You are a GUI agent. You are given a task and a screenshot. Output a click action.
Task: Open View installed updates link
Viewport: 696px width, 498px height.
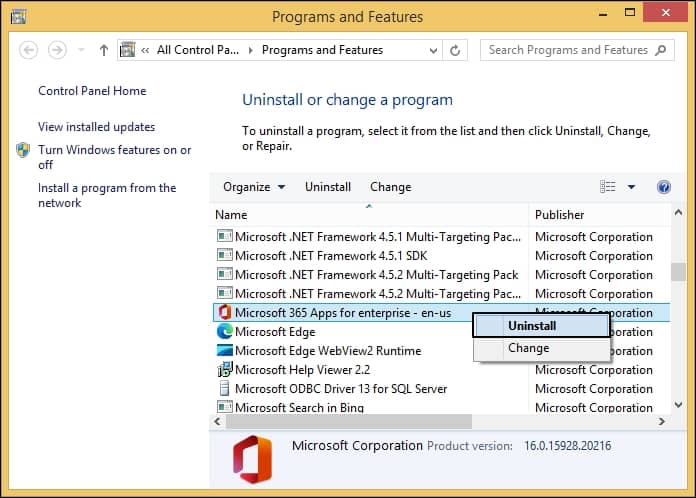96,127
